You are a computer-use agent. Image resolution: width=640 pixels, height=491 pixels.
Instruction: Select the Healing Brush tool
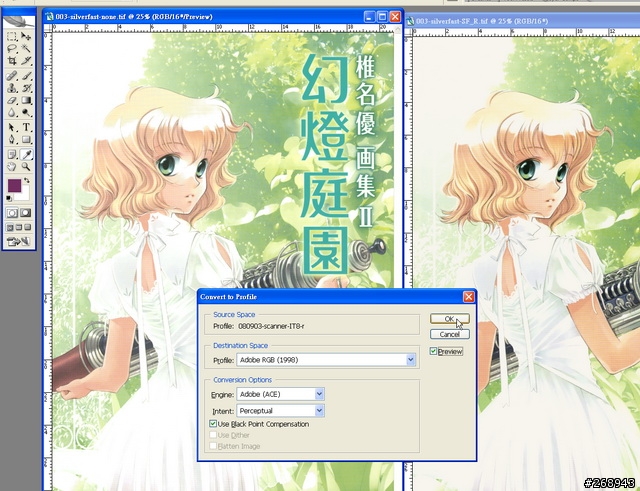12,76
